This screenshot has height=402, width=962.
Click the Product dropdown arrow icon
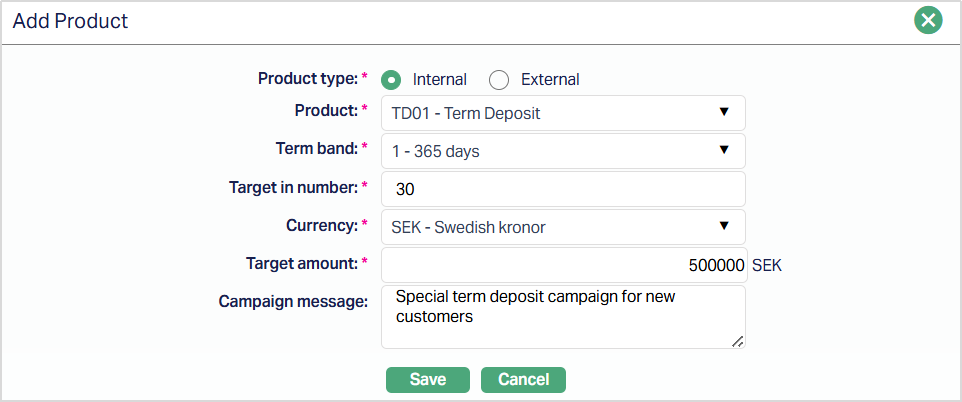coord(724,112)
